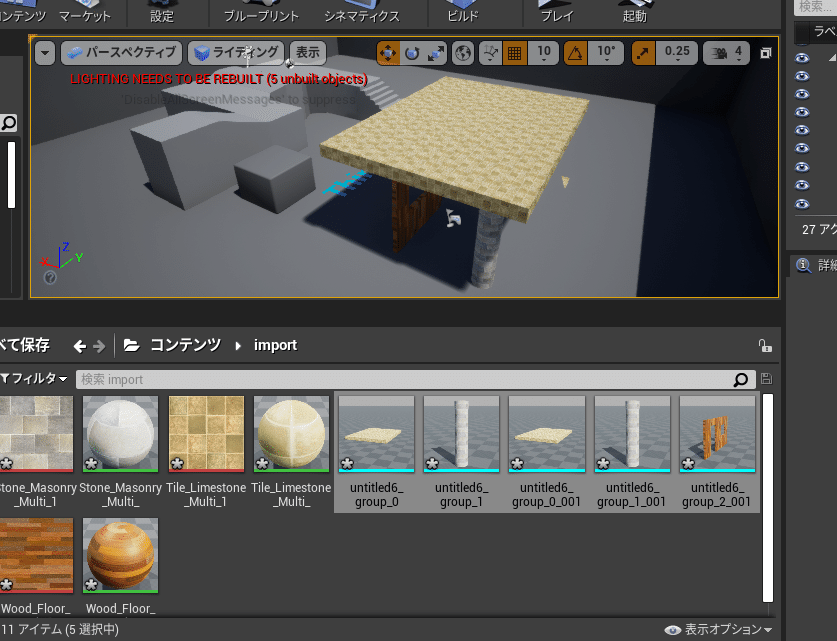
Task: Open the フィルタ dropdown
Action: click(34, 379)
